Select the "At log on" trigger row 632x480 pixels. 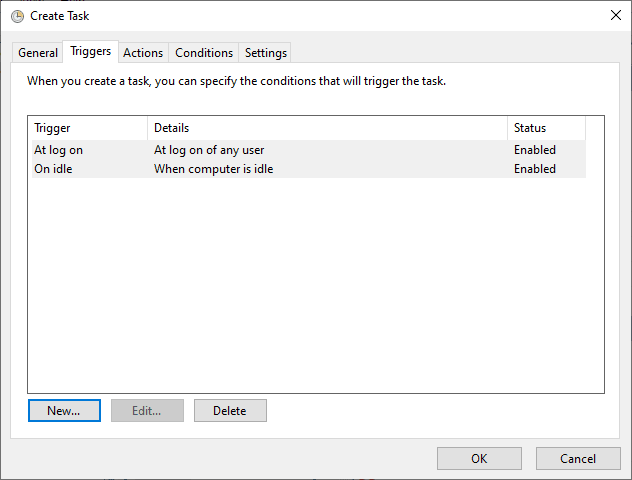point(58,150)
